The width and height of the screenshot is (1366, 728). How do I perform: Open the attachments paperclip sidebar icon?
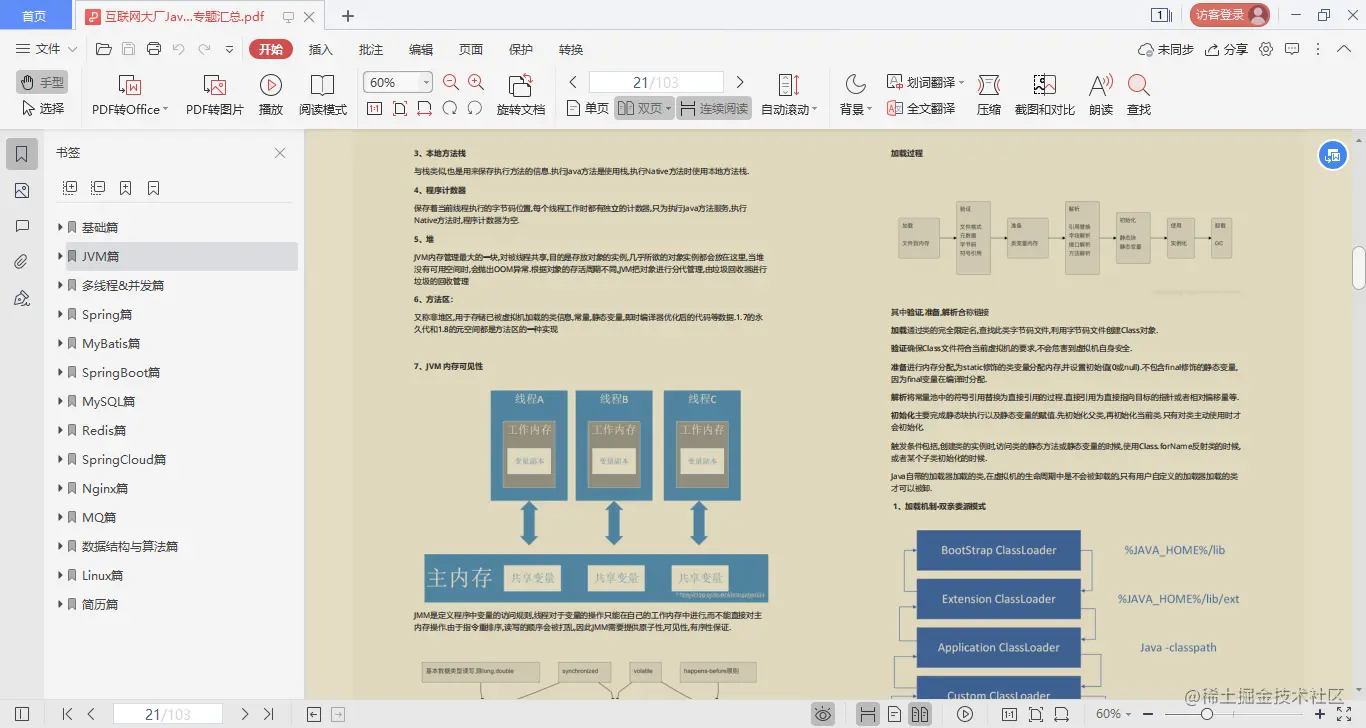click(22, 262)
